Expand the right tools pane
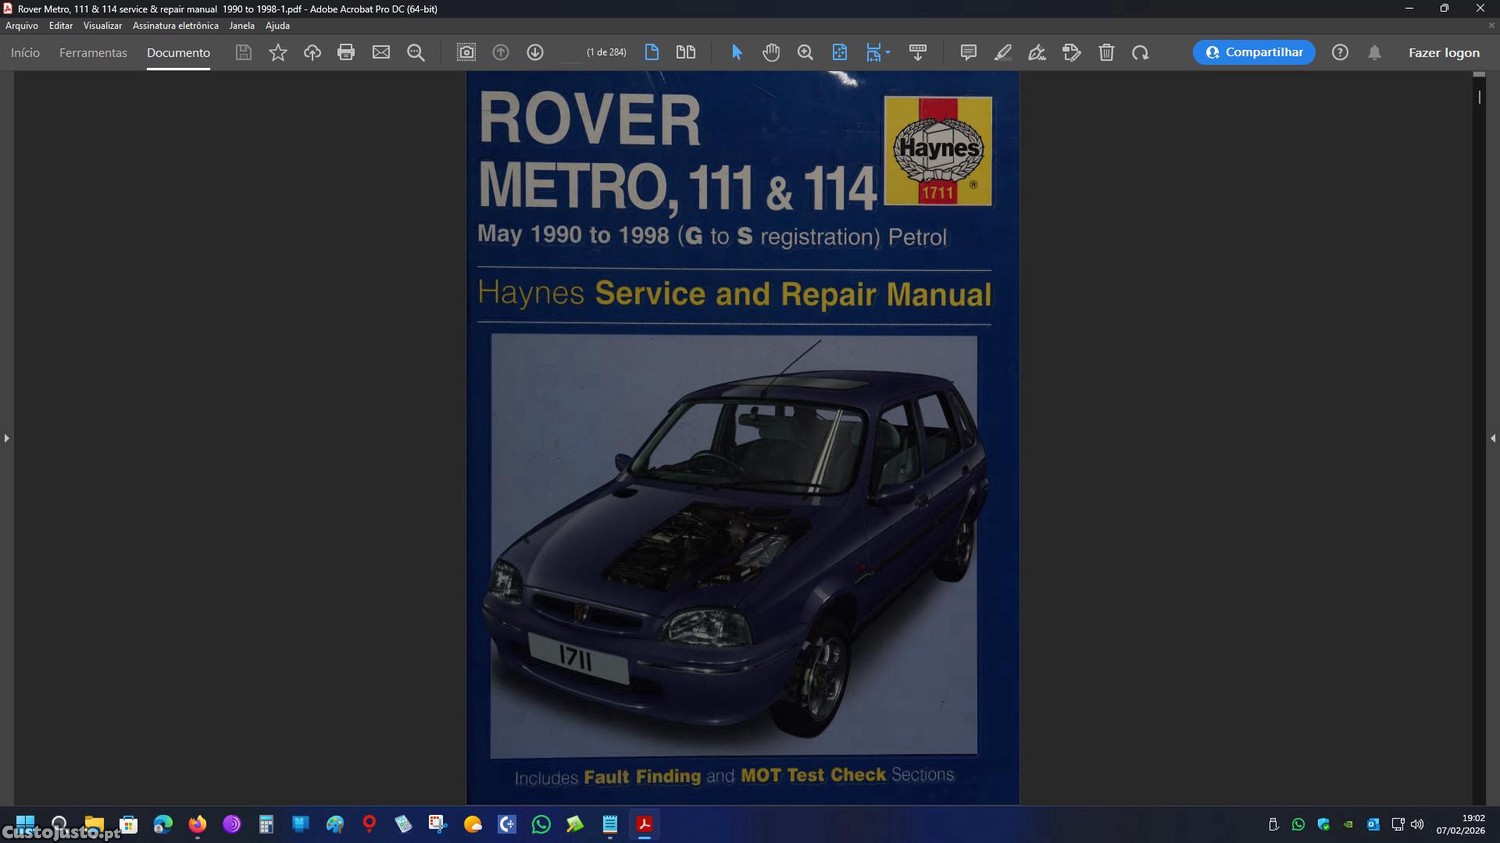Image resolution: width=1500 pixels, height=843 pixels. coord(1492,438)
